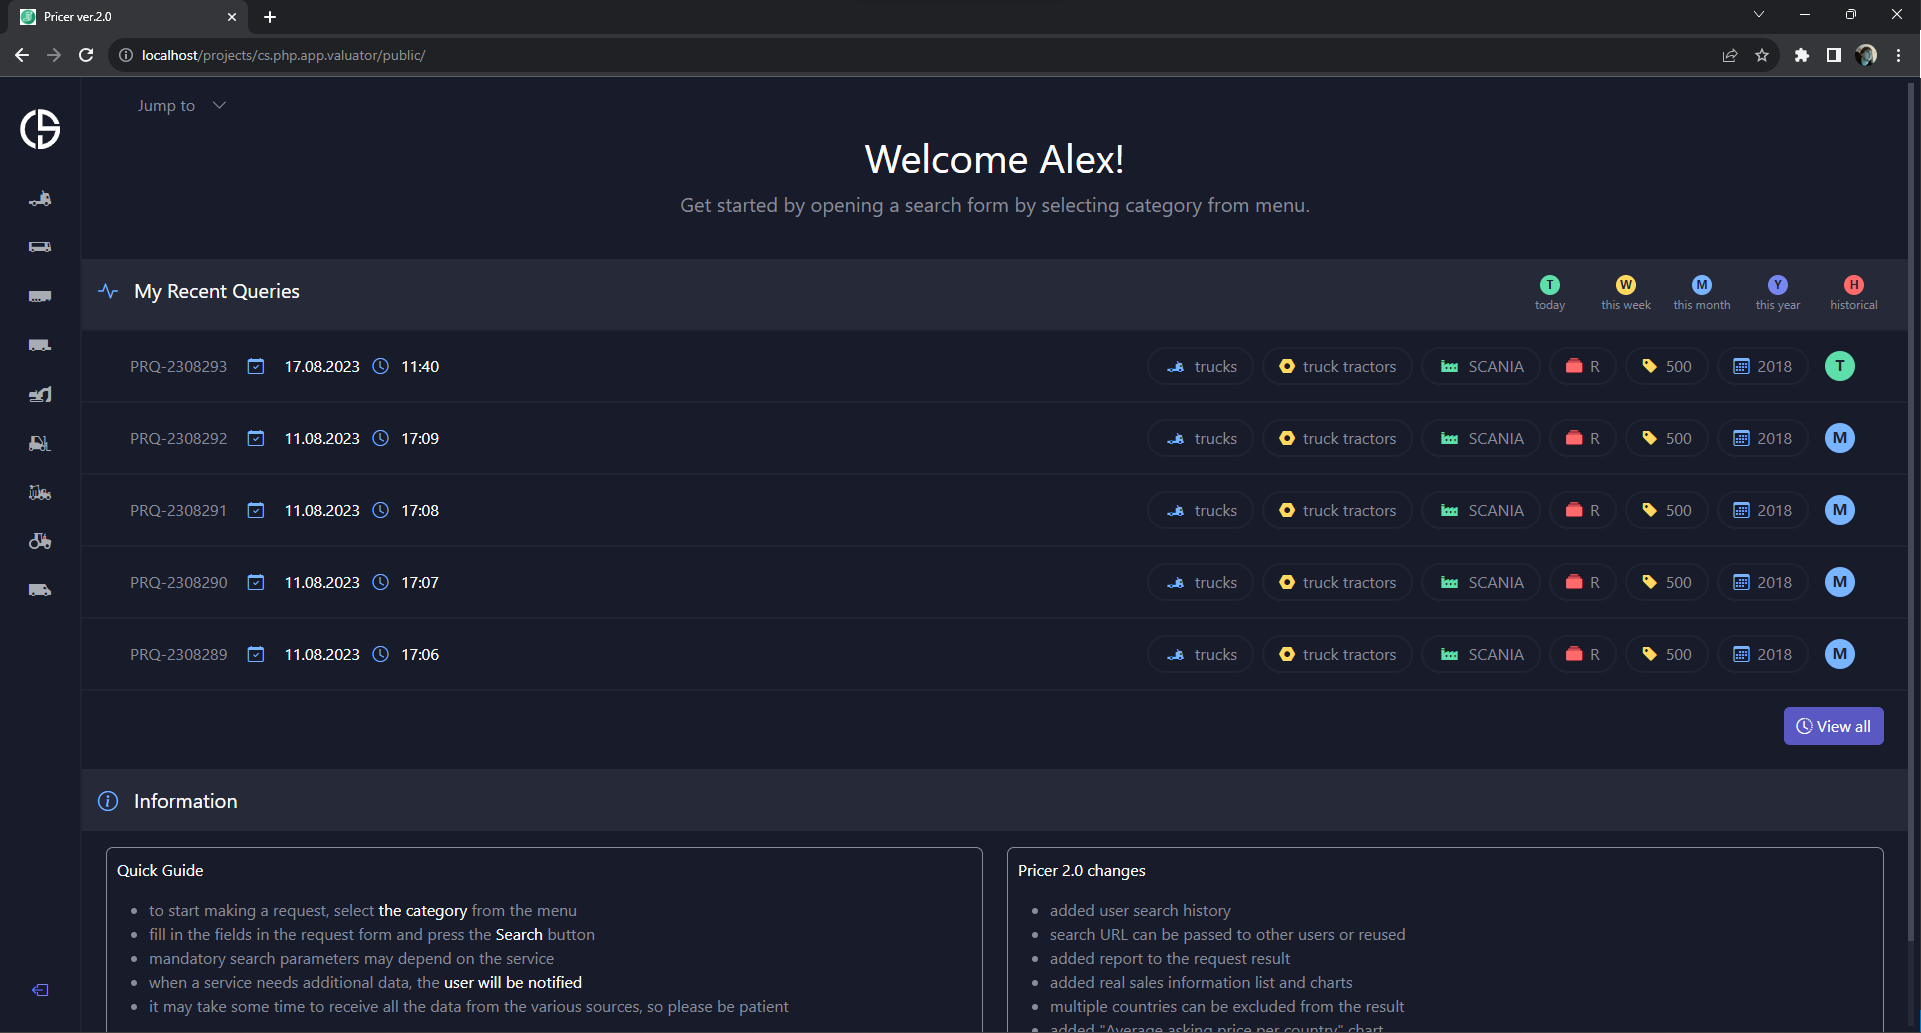Select the excavator icon in the sidebar
The image size is (1921, 1033).
pos(40,394)
